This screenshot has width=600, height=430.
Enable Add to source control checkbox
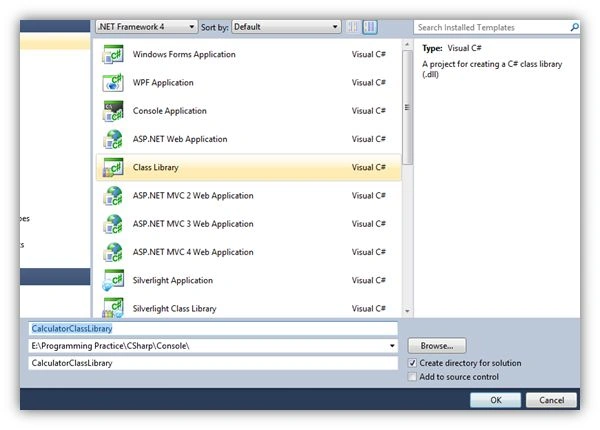click(x=412, y=377)
